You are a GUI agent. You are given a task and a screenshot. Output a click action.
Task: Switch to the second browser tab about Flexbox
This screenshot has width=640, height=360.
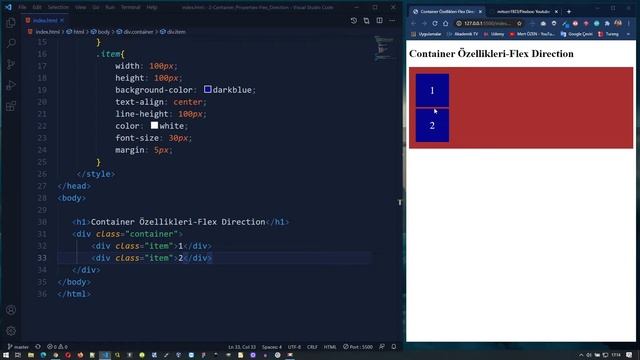coord(523,11)
